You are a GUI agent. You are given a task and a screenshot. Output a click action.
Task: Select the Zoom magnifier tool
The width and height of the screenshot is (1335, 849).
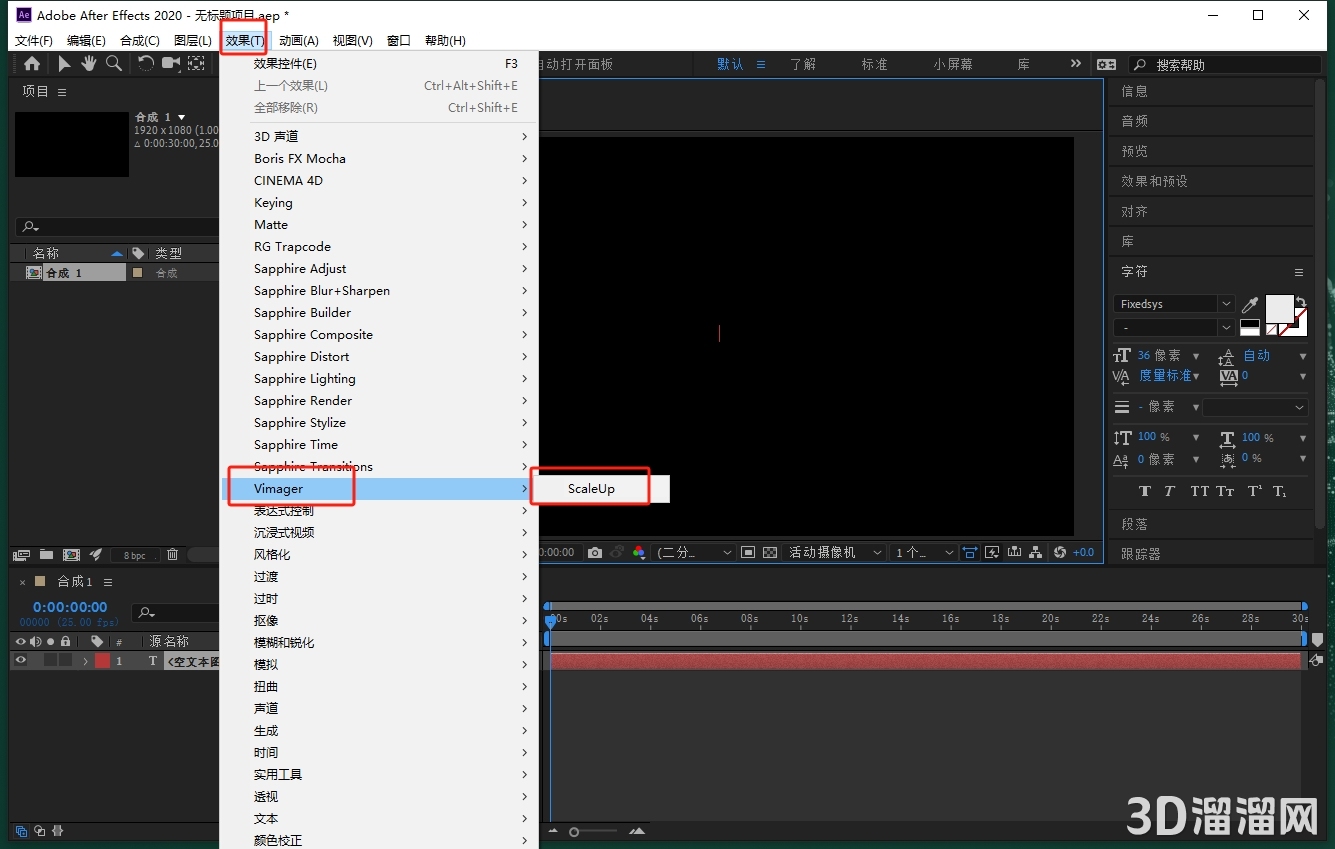click(114, 64)
